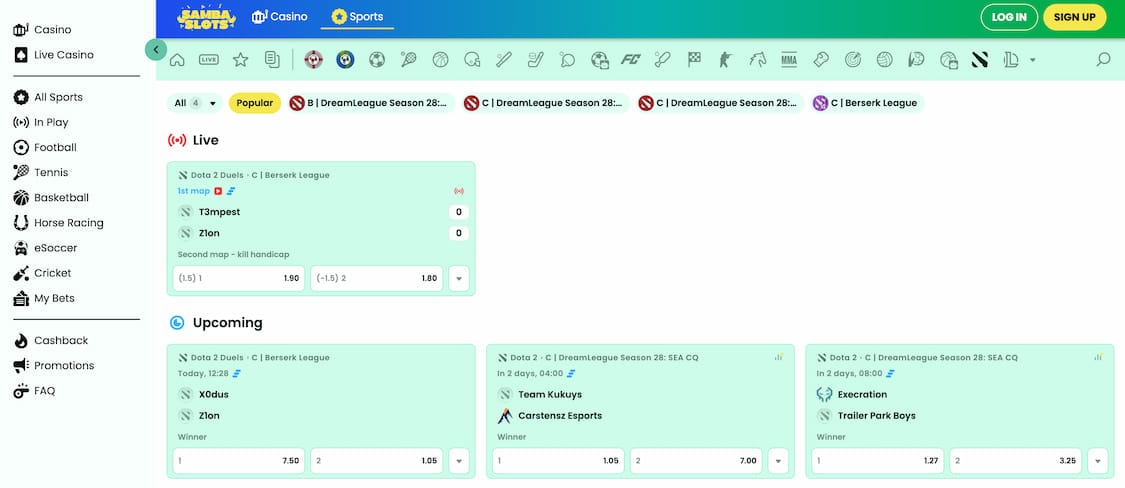Select the checkered racing flag icon
This screenshot has width=1125, height=488.
pos(694,60)
